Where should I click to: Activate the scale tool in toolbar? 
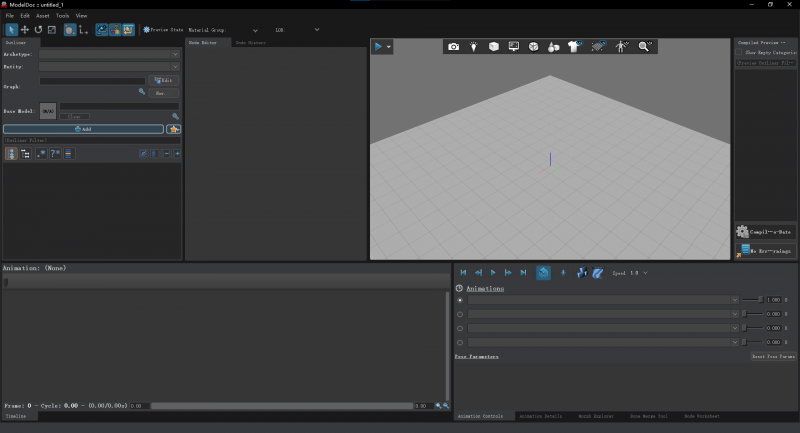pos(52,30)
